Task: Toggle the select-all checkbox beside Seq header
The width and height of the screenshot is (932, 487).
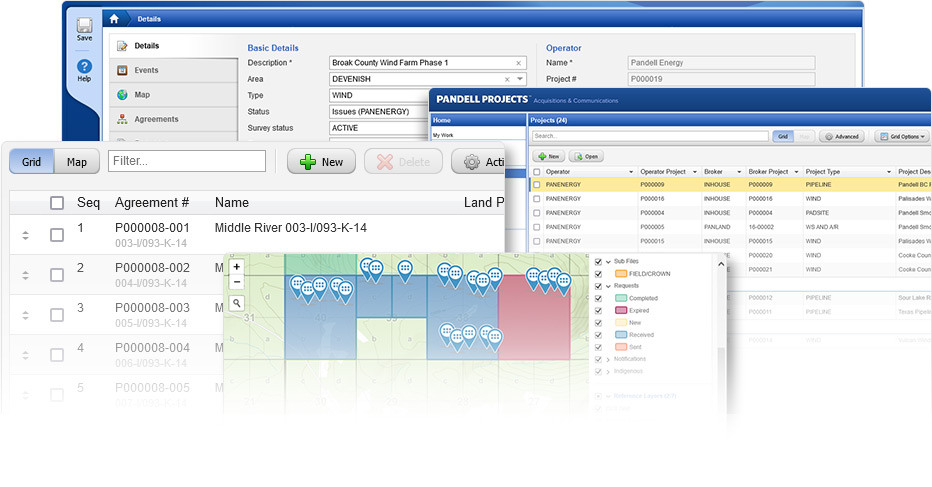Action: click(x=57, y=203)
